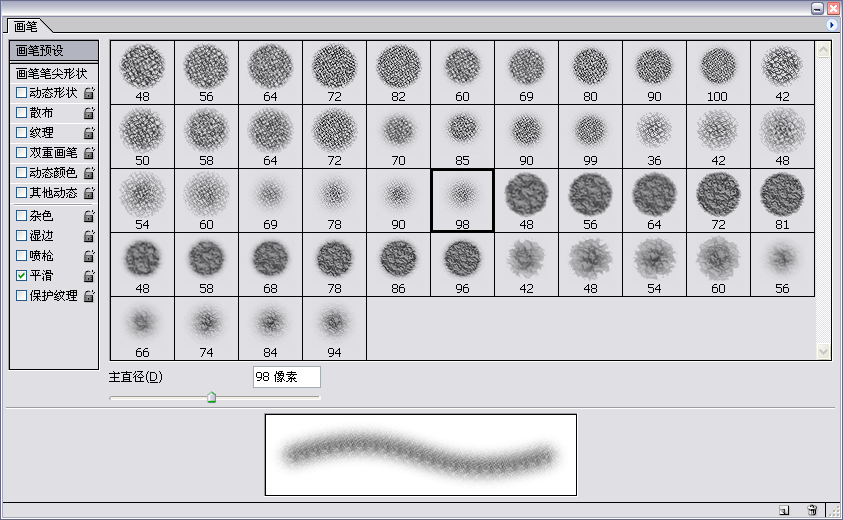
Task: Select the brush preset sized 80
Action: coord(590,73)
